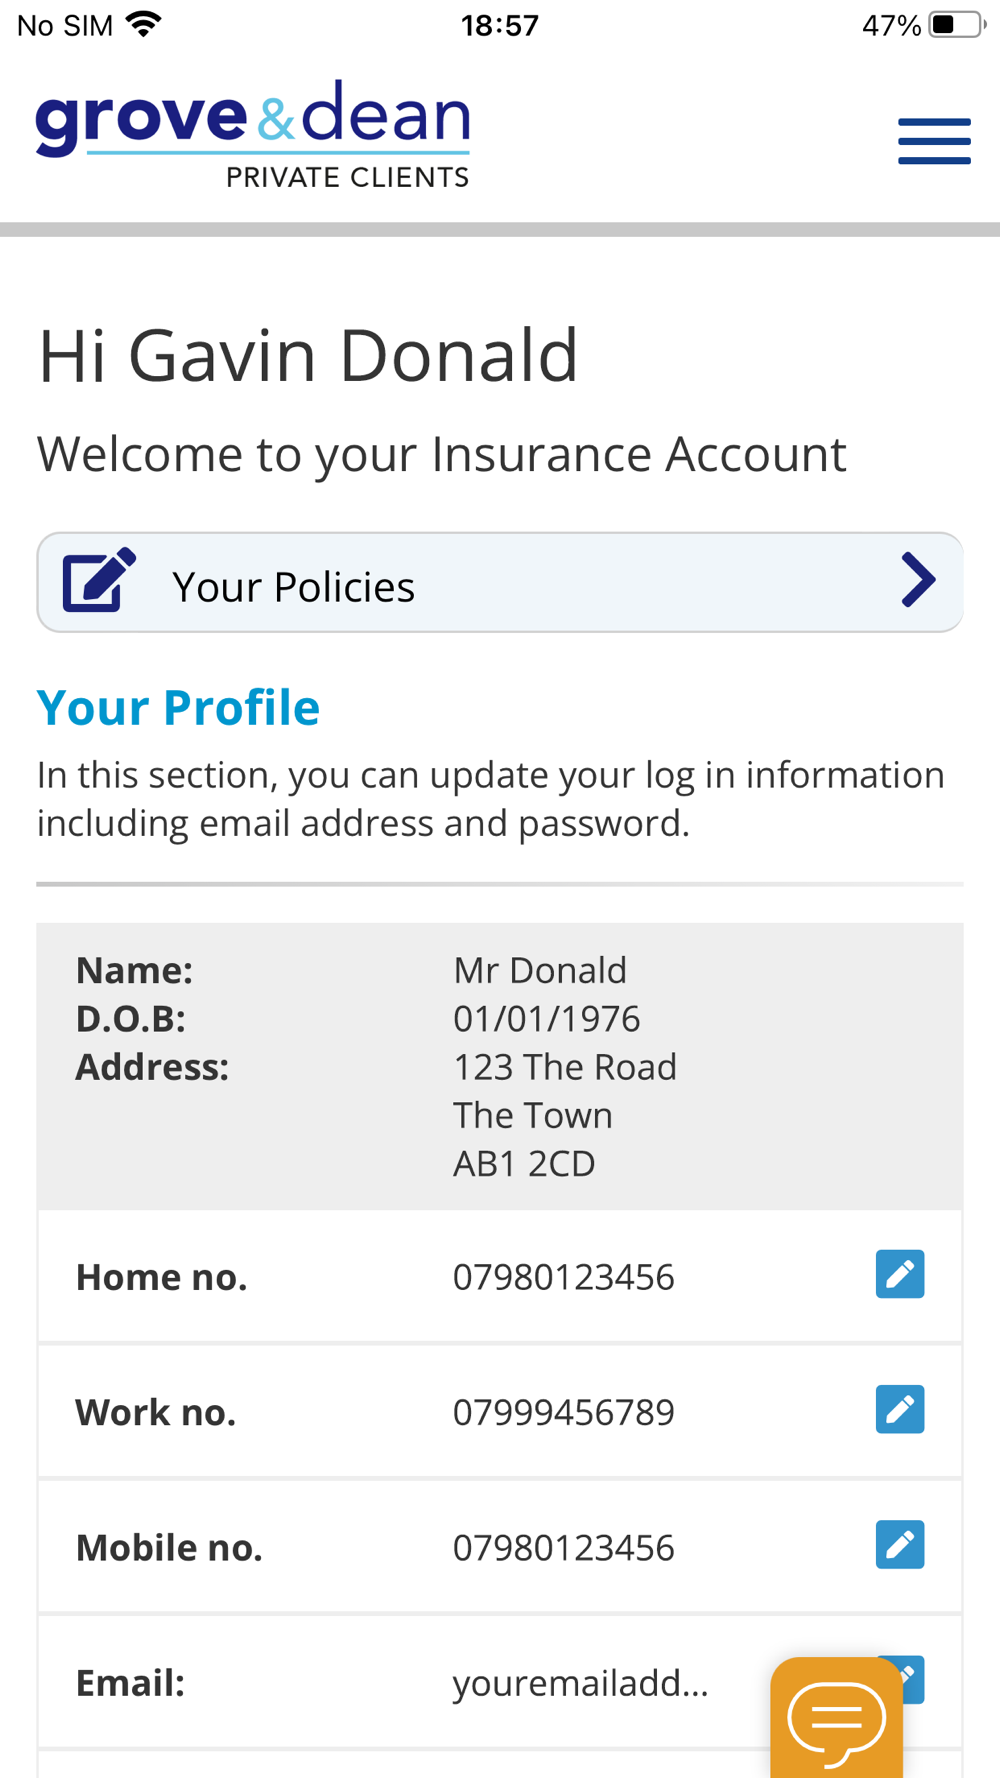1000x1778 pixels.
Task: Open the hamburger navigation menu
Action: click(x=934, y=141)
